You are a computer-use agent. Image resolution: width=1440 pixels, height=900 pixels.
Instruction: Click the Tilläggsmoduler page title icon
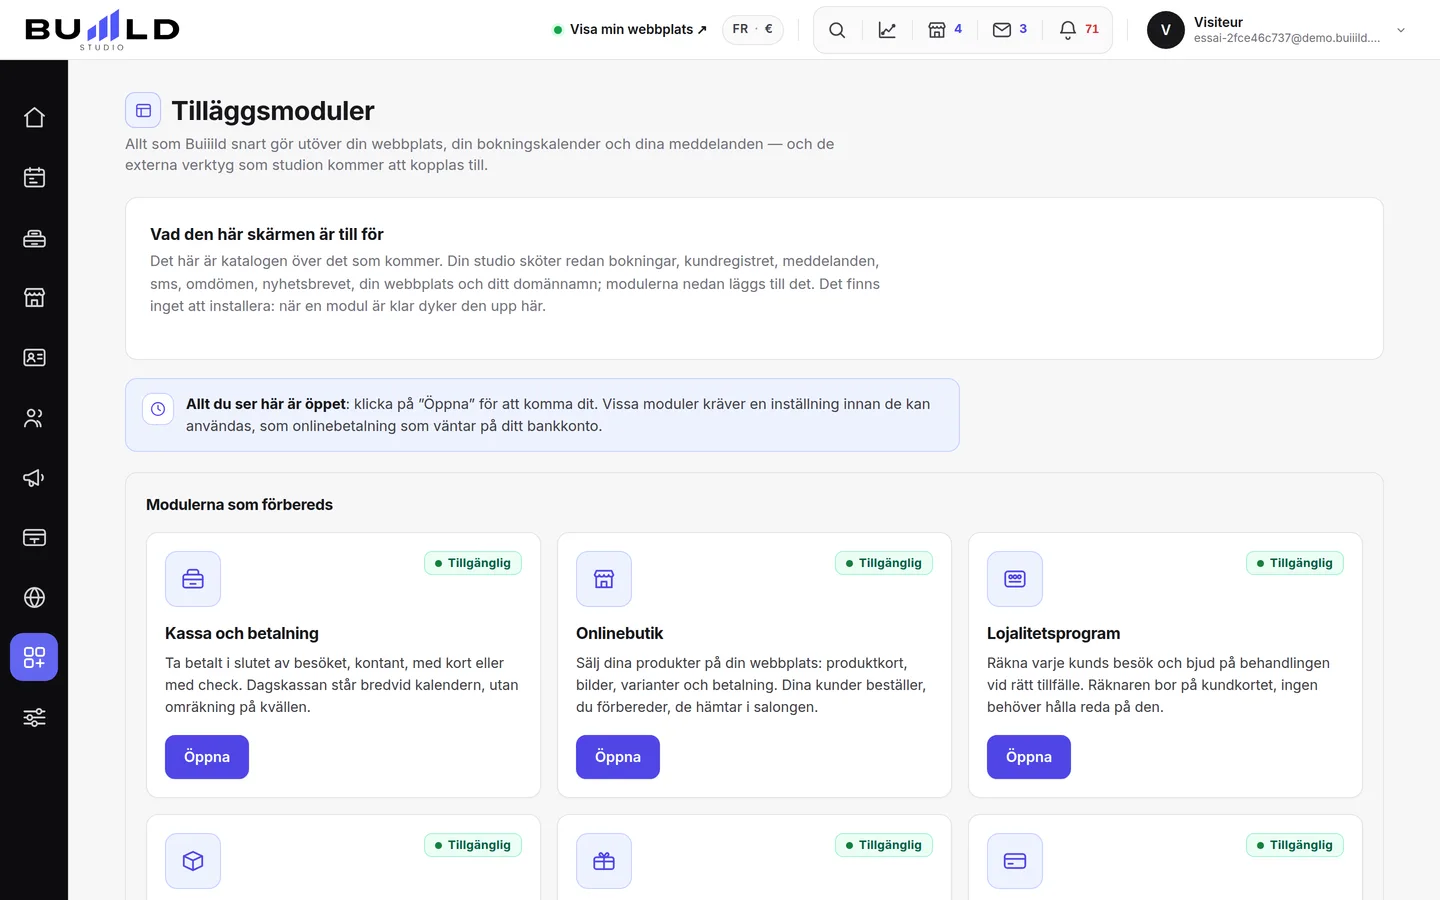143,111
